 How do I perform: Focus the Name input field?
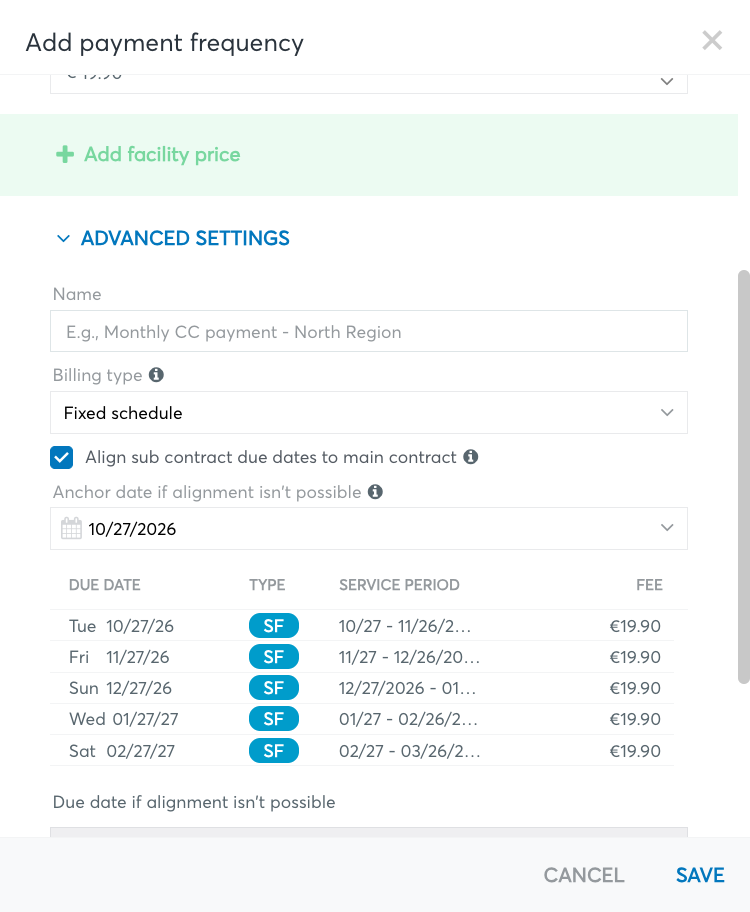(369, 332)
